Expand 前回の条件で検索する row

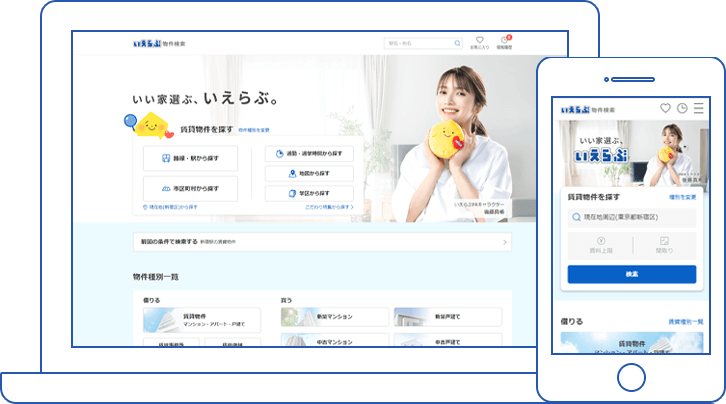[322, 242]
